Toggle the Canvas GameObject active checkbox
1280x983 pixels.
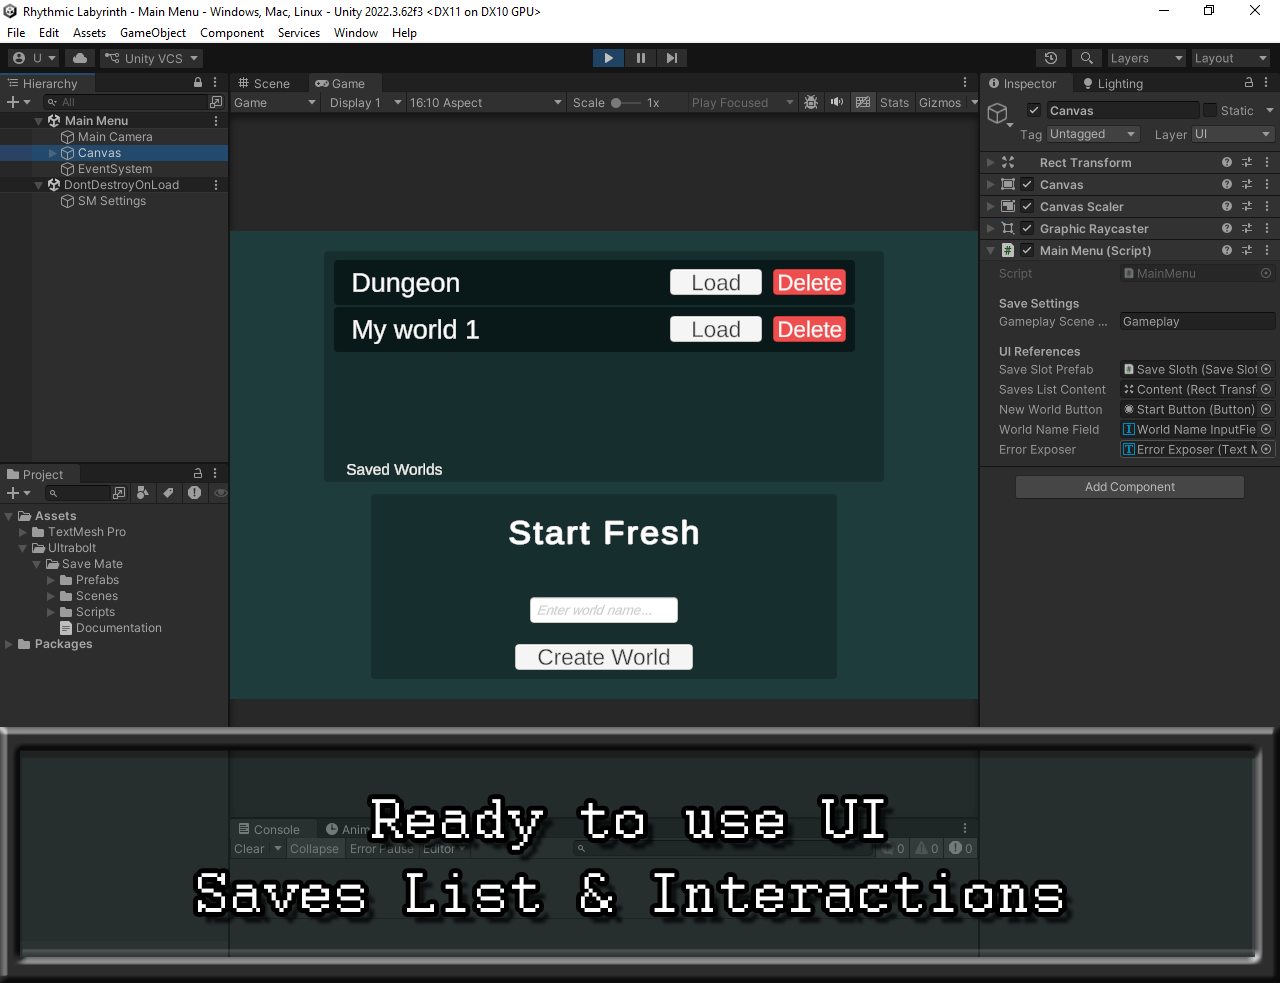pyautogui.click(x=1034, y=110)
